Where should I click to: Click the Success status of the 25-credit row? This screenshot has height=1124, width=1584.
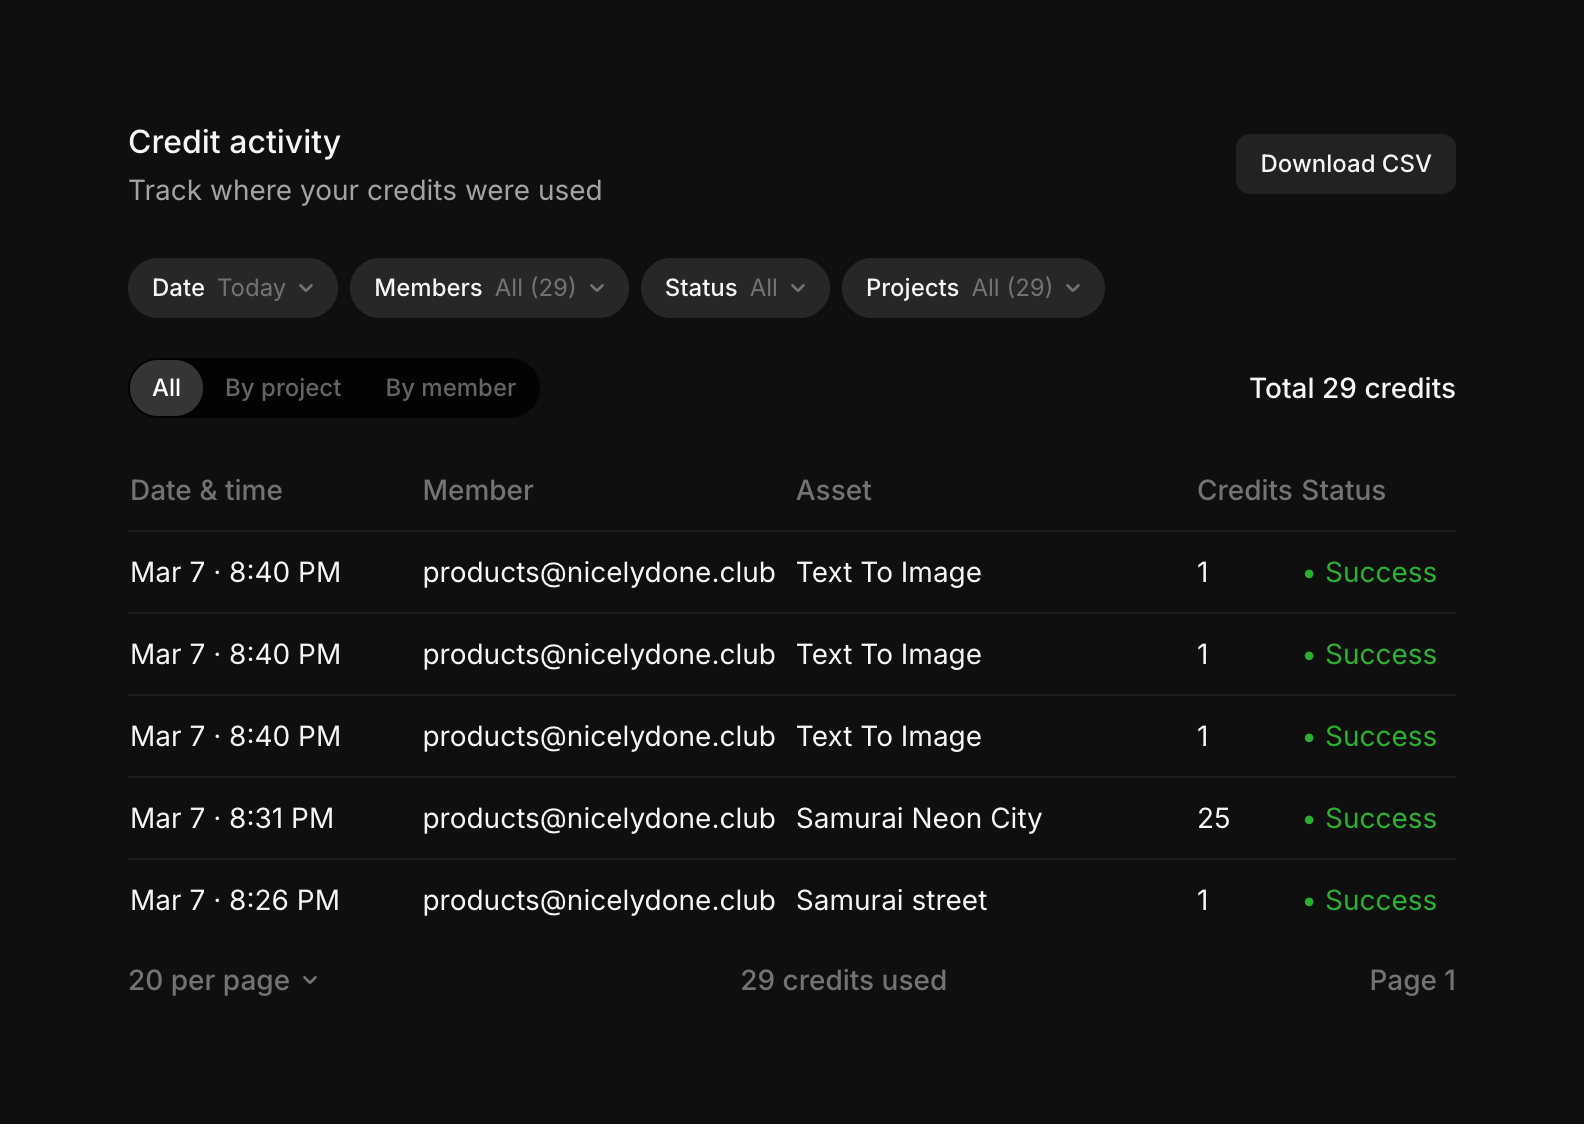1379,818
